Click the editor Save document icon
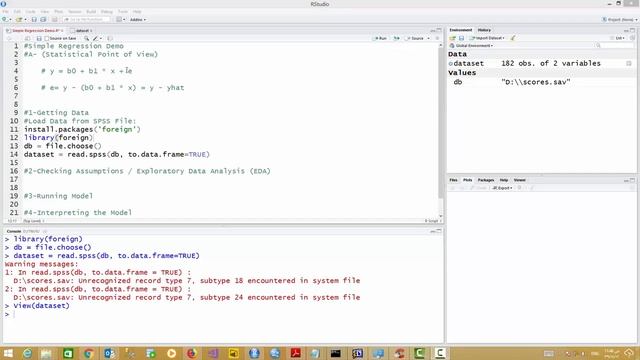The height and width of the screenshot is (360, 640). tap(39, 38)
